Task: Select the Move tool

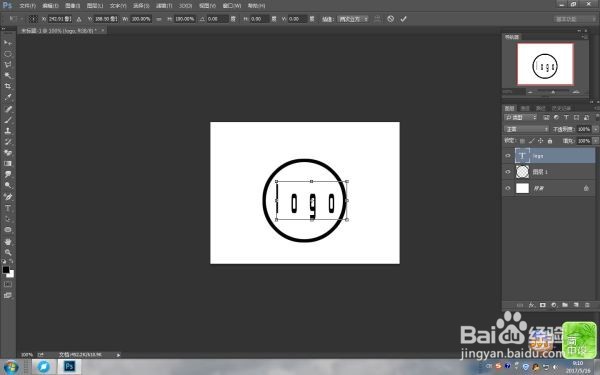Action: [x=8, y=42]
